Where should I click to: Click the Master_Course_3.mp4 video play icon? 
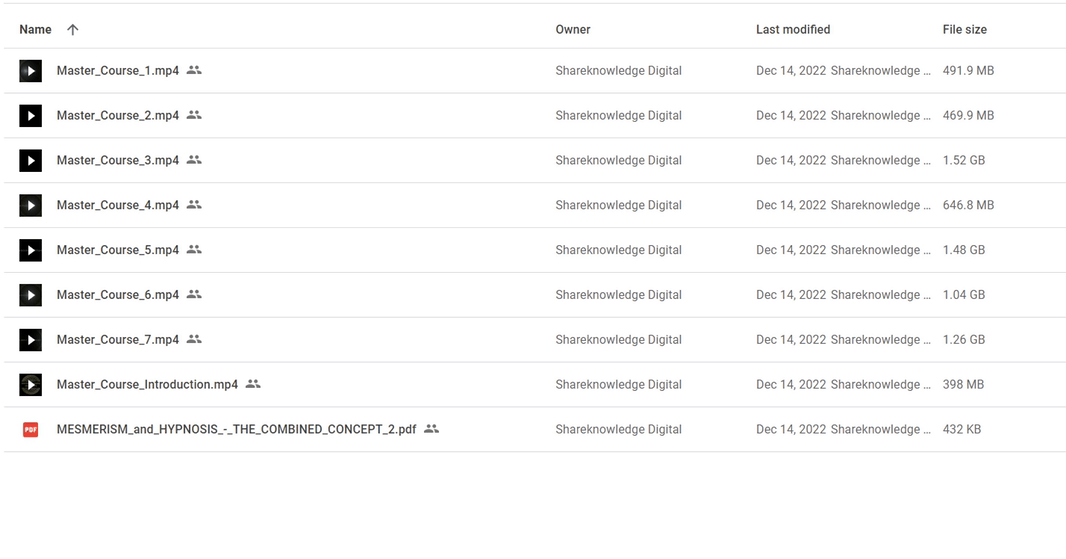coord(31,160)
